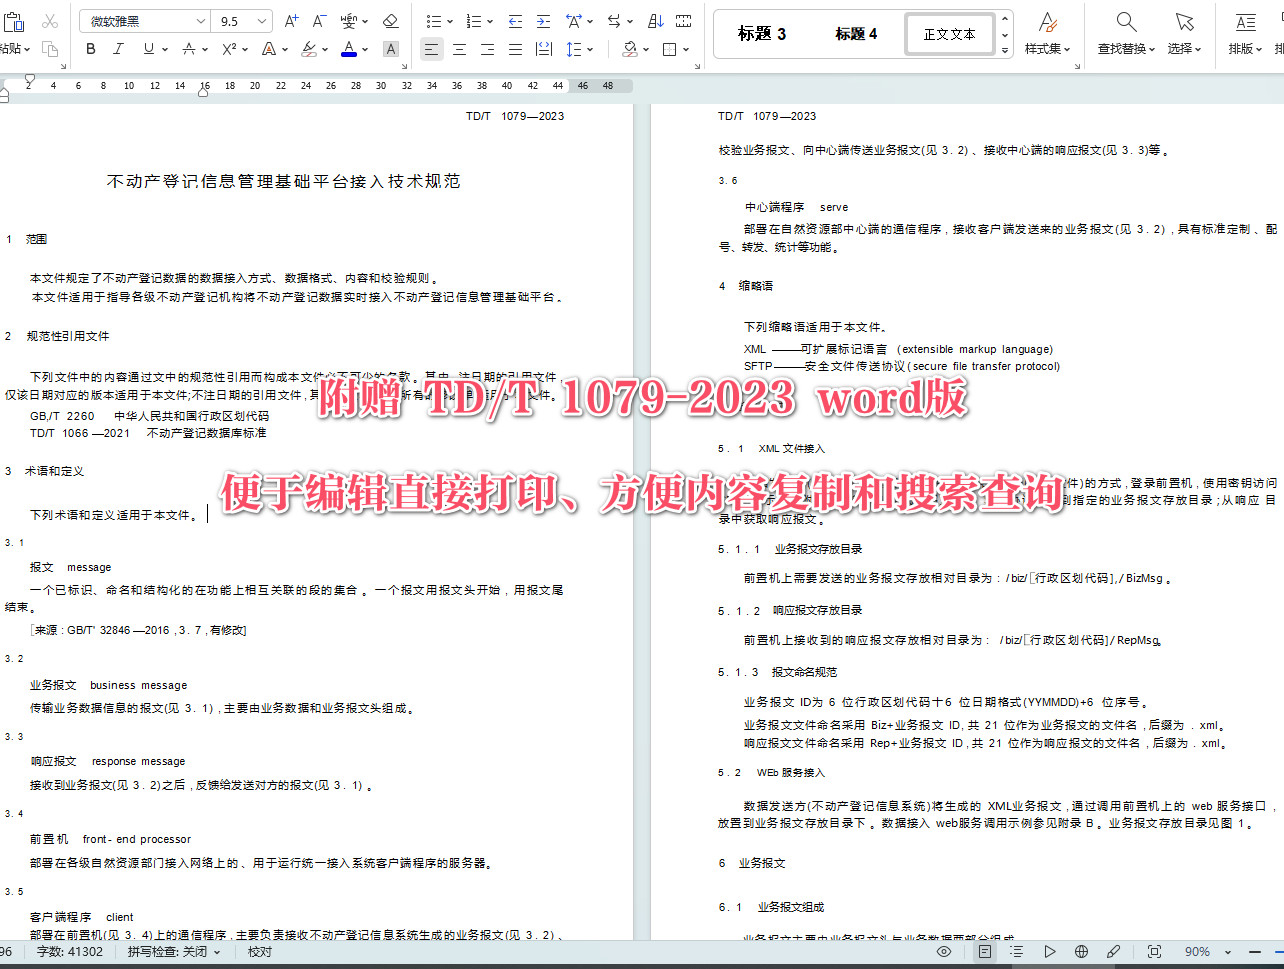Select the 标题 3 style
This screenshot has height=969, width=1284.
762,34
